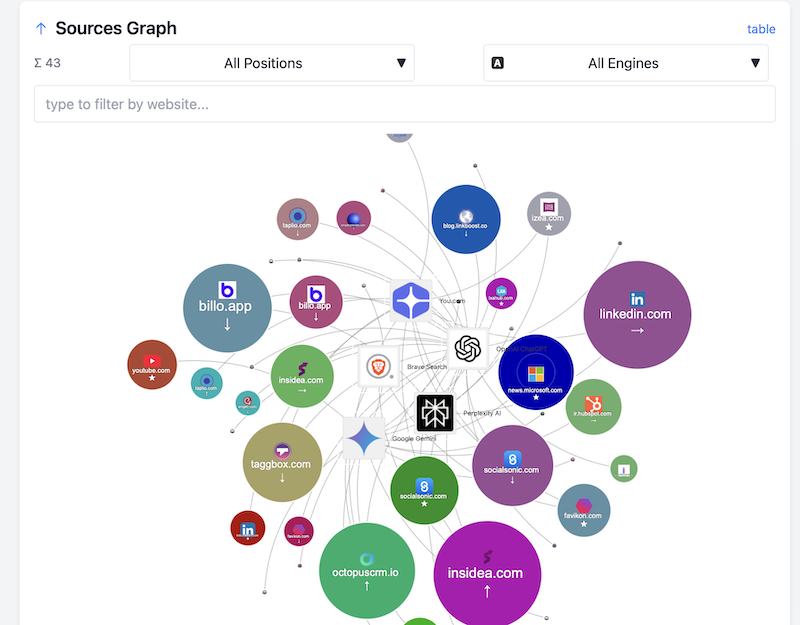Image resolution: width=800 pixels, height=625 pixels.
Task: Select the taggbox.com source bubble
Action: [x=282, y=462]
